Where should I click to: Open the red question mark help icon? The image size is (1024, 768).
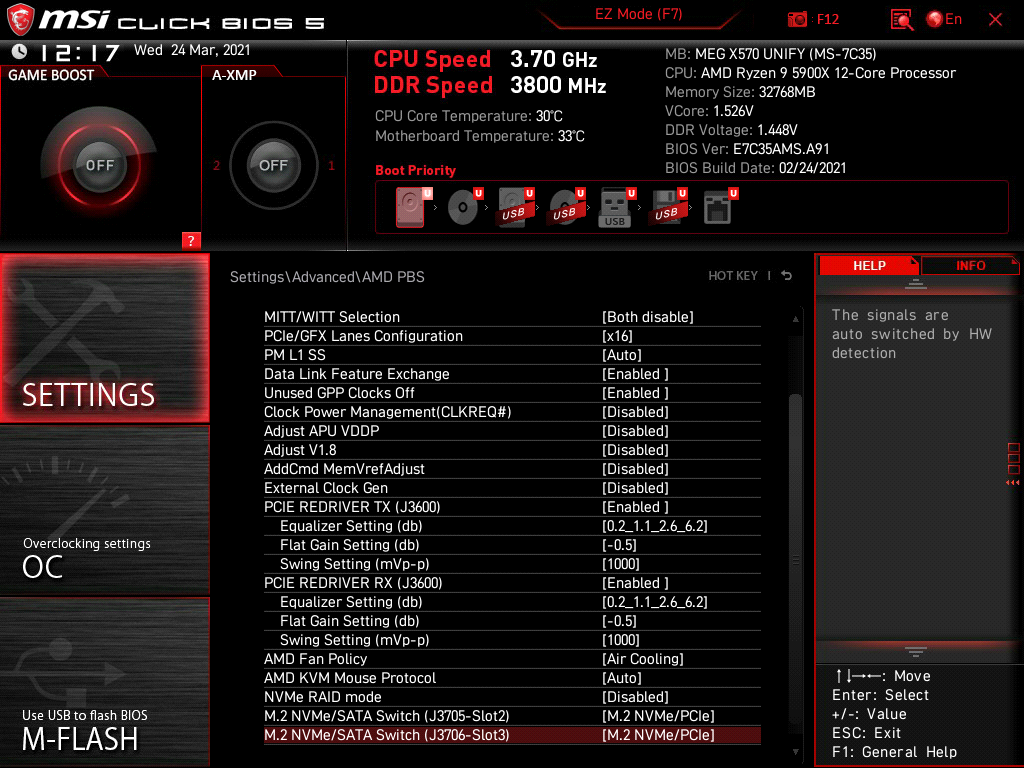pos(191,240)
